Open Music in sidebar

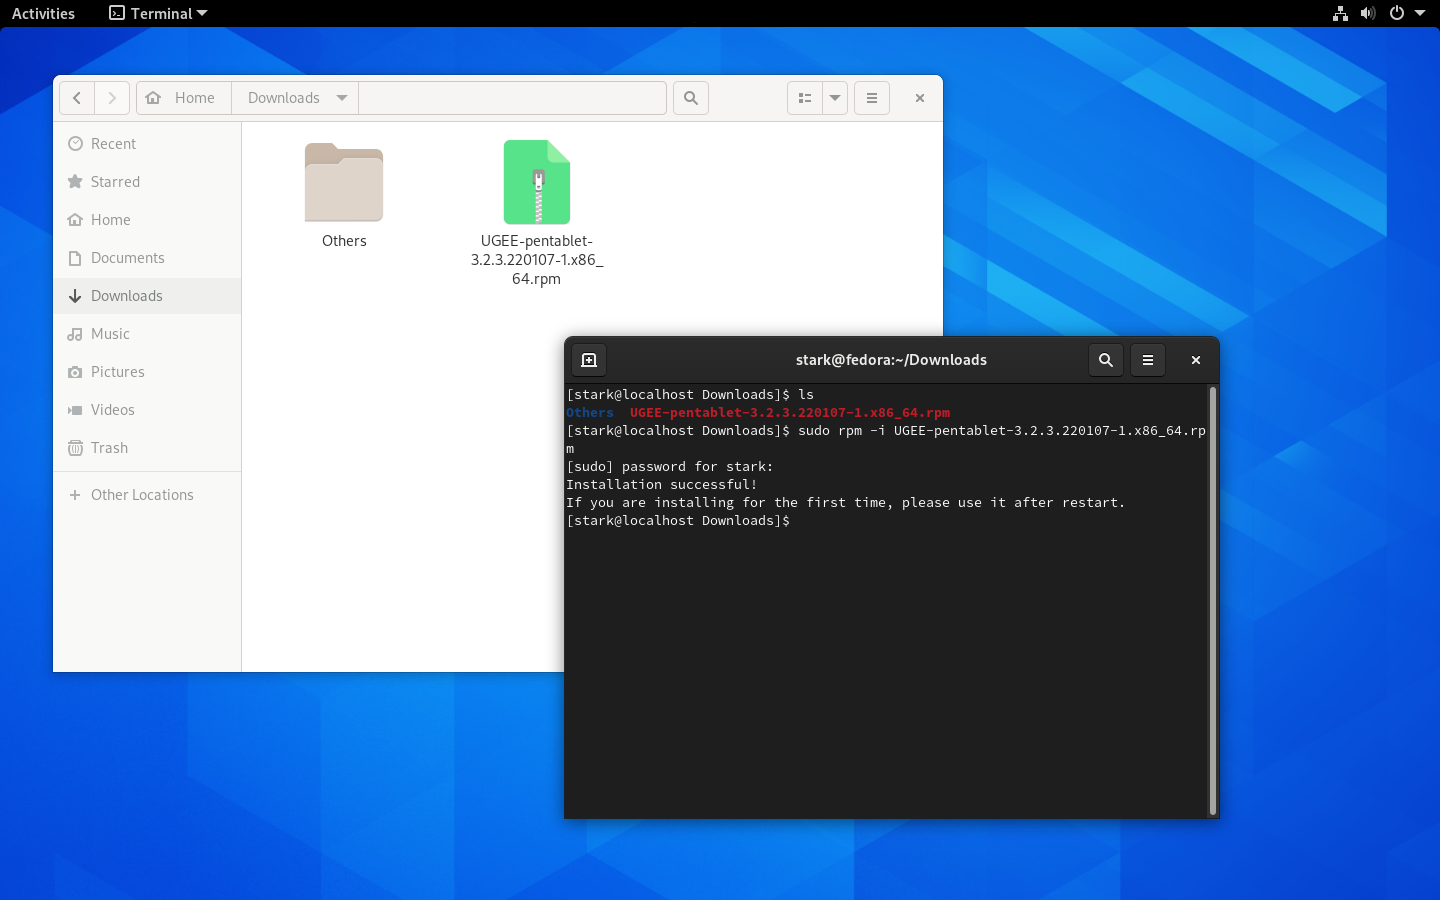pos(147,334)
